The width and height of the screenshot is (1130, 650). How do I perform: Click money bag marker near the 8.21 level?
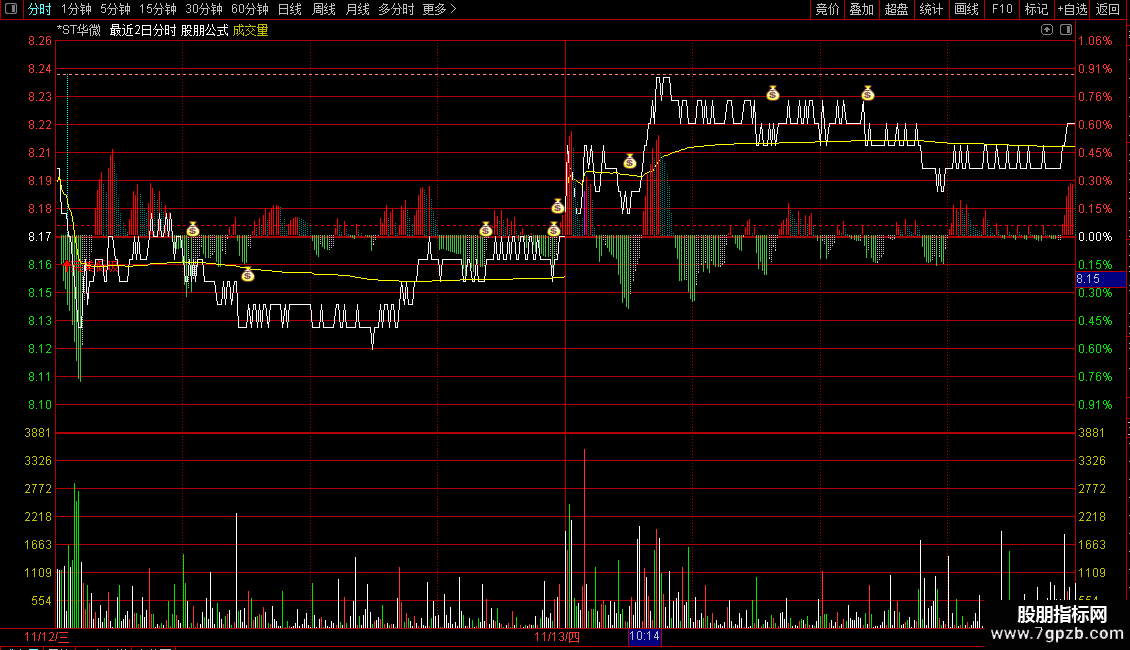(630, 161)
